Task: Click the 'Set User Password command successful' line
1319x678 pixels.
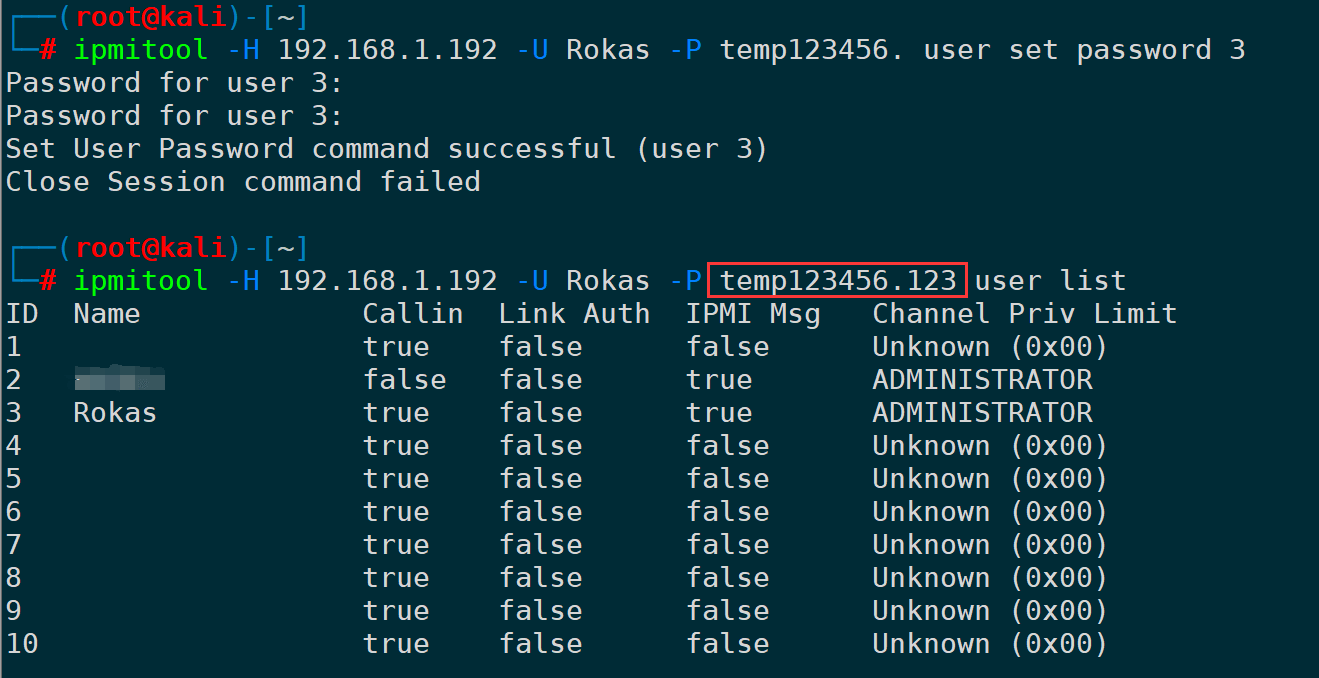Action: 386,149
